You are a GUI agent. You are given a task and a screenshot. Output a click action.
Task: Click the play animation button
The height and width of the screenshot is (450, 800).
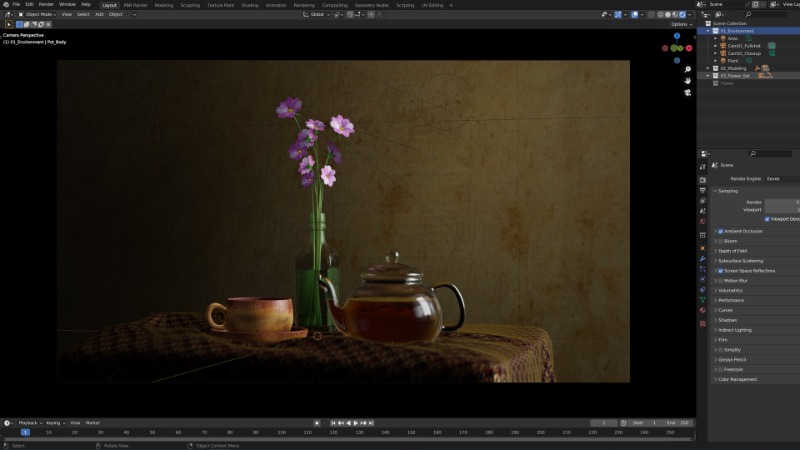tap(355, 423)
